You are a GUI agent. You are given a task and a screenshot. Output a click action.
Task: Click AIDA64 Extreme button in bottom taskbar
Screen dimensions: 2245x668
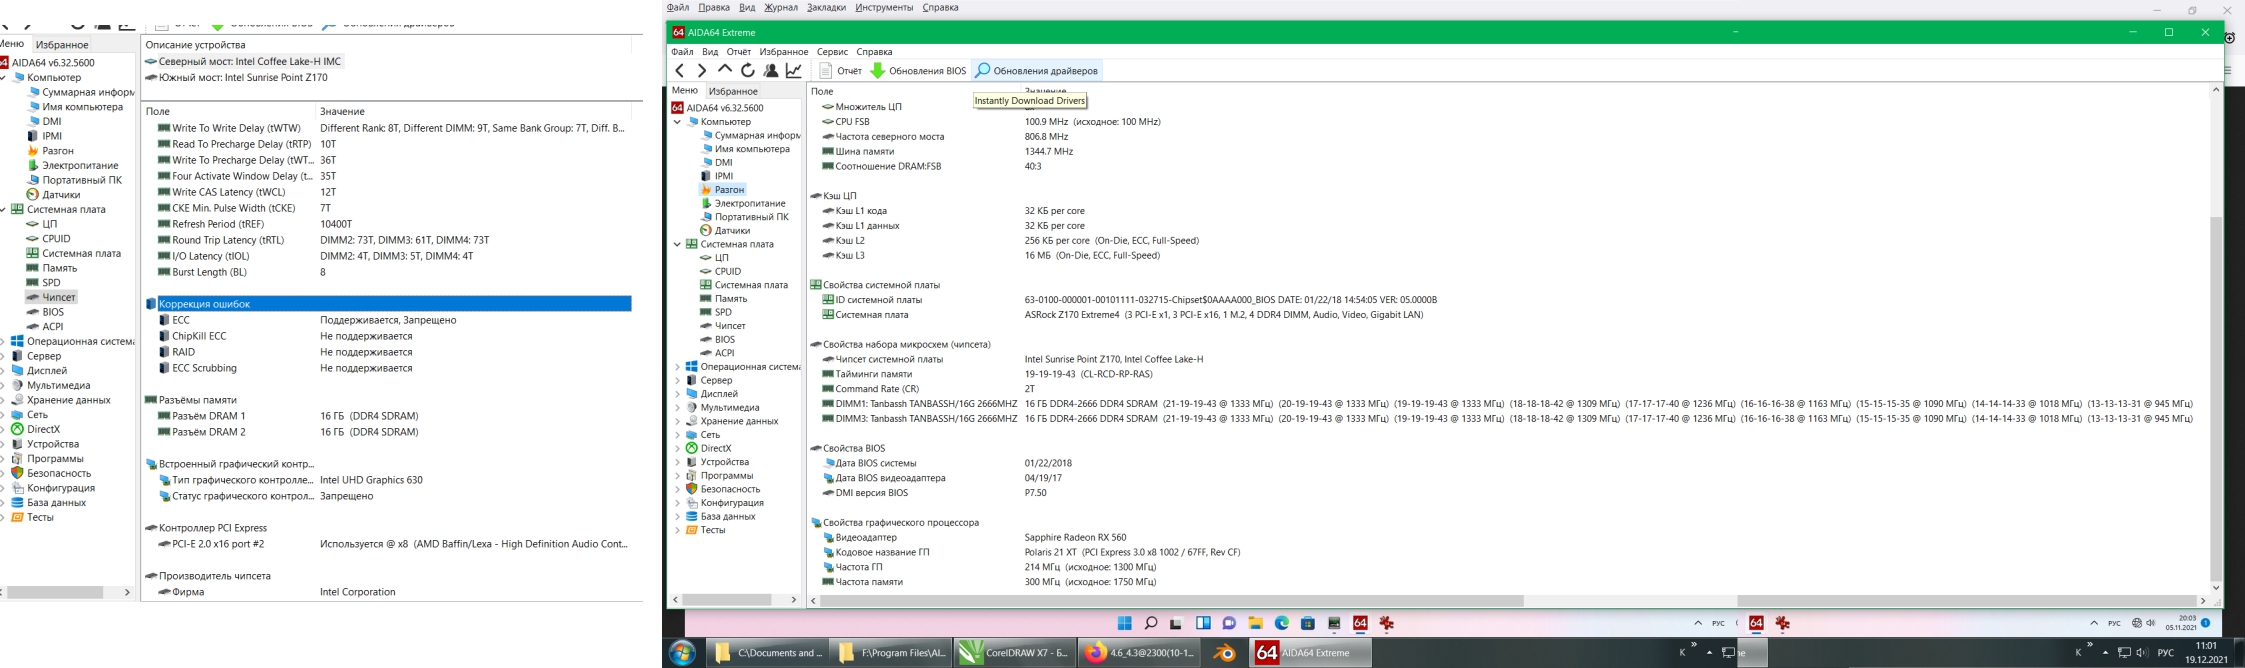[x=1312, y=653]
